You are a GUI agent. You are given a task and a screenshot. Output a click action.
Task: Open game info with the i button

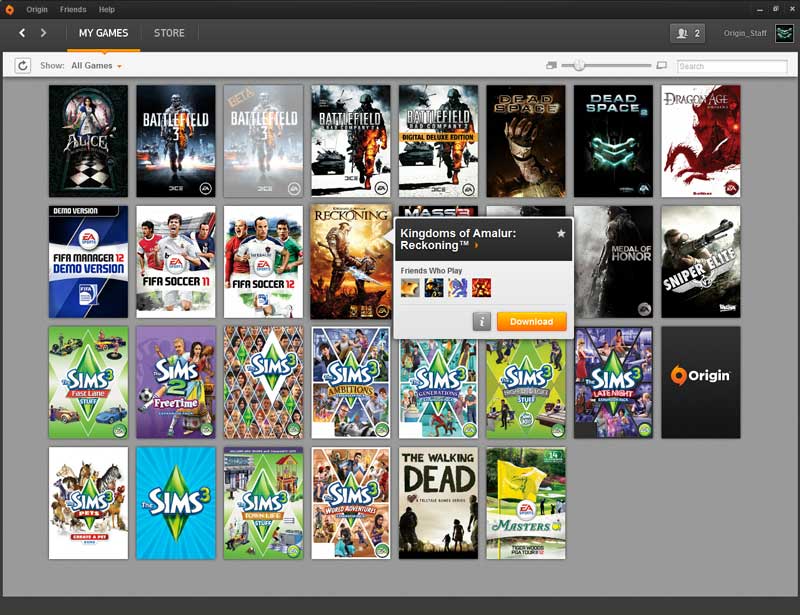[x=482, y=322]
